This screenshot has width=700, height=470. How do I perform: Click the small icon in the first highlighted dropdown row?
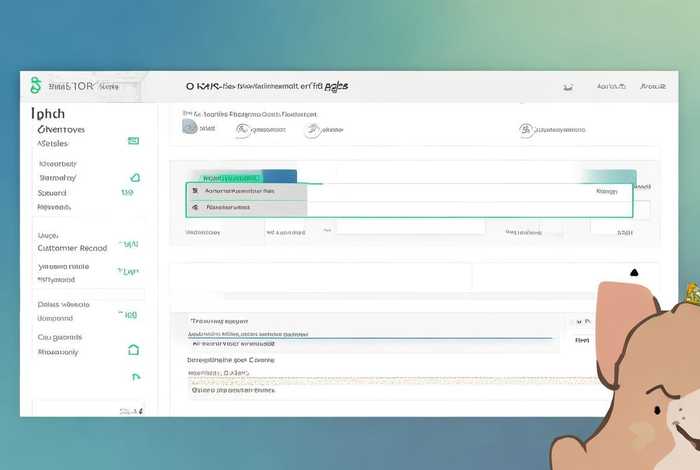tap(196, 190)
